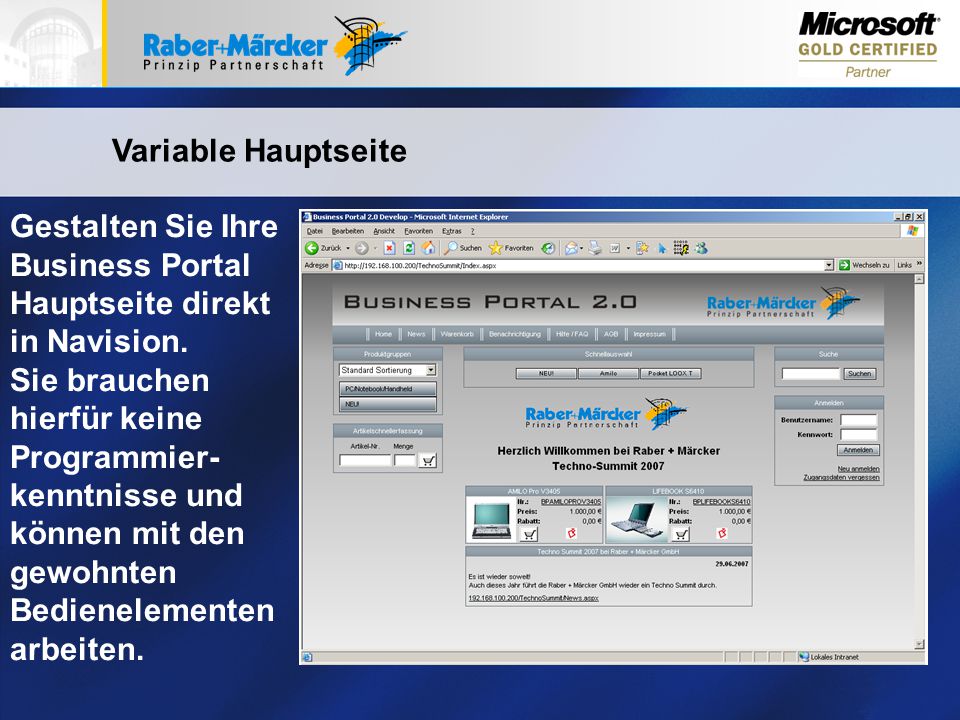Click the blue pointer arrow toolbar icon
Screen dimensions: 960x720
coord(662,248)
